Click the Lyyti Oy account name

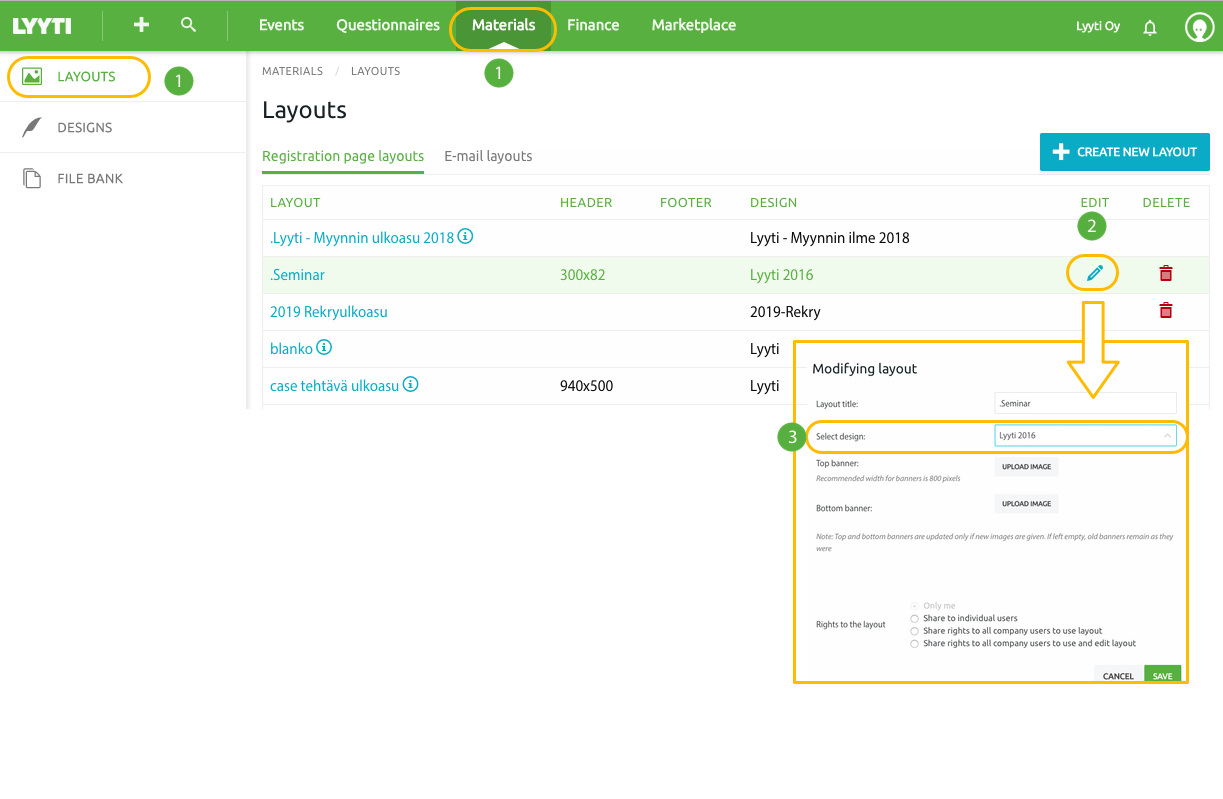(1098, 26)
